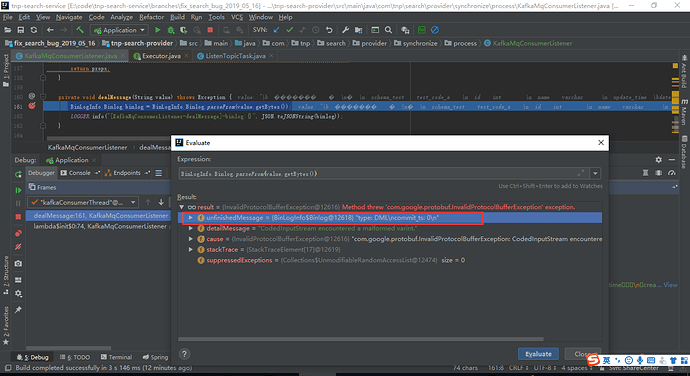This screenshot has height=376, width=690.
Task: Select the Debugger tab
Action: (41, 173)
